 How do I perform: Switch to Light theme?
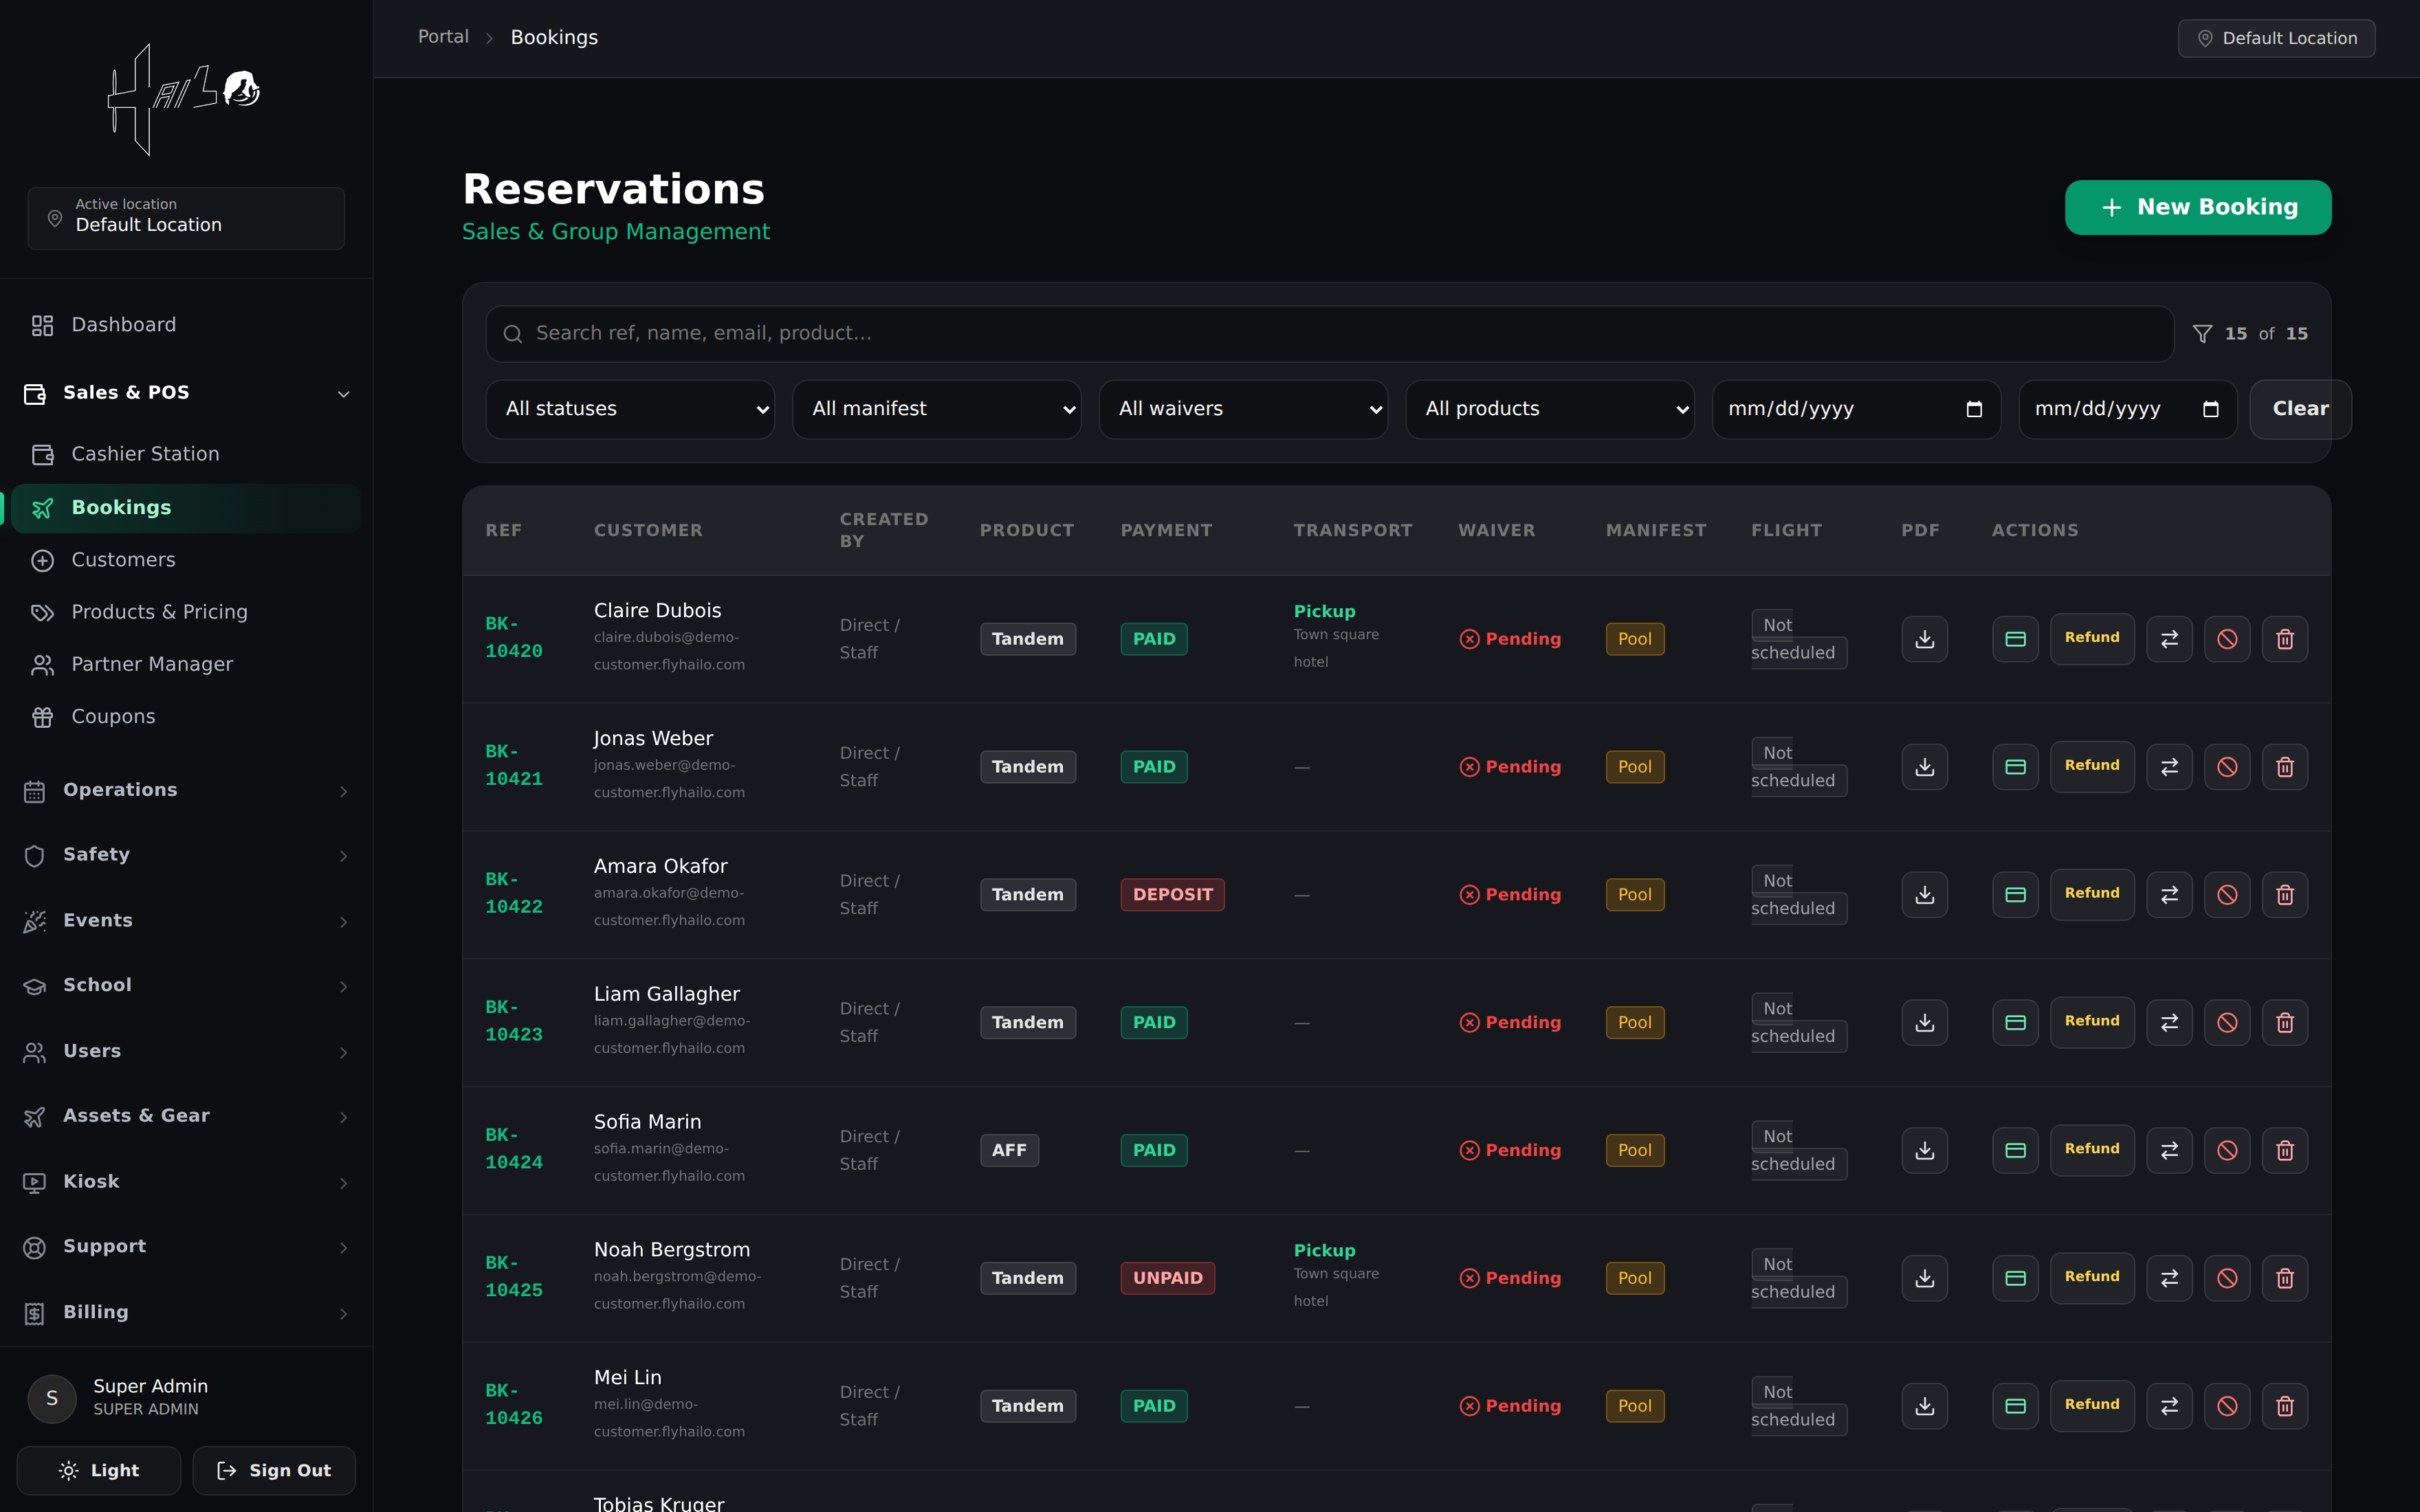click(x=99, y=1470)
